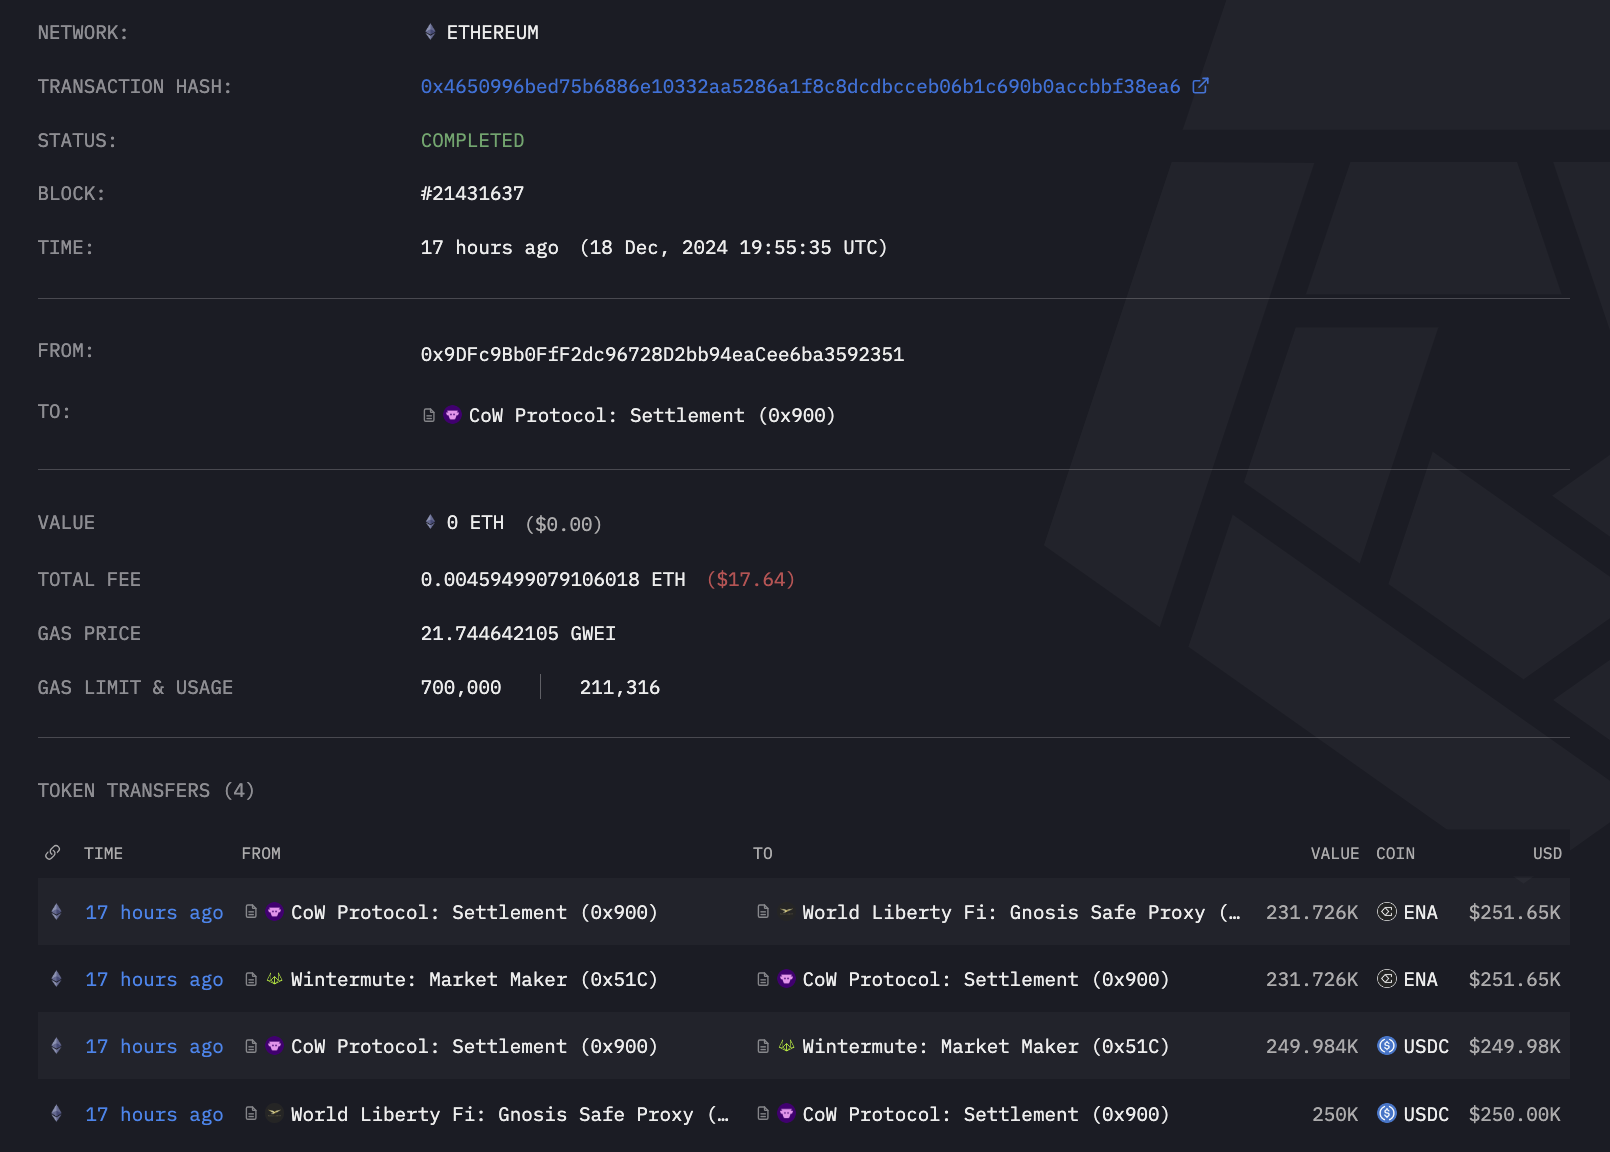
Task: Click the link icon in table header
Action: click(x=53, y=853)
